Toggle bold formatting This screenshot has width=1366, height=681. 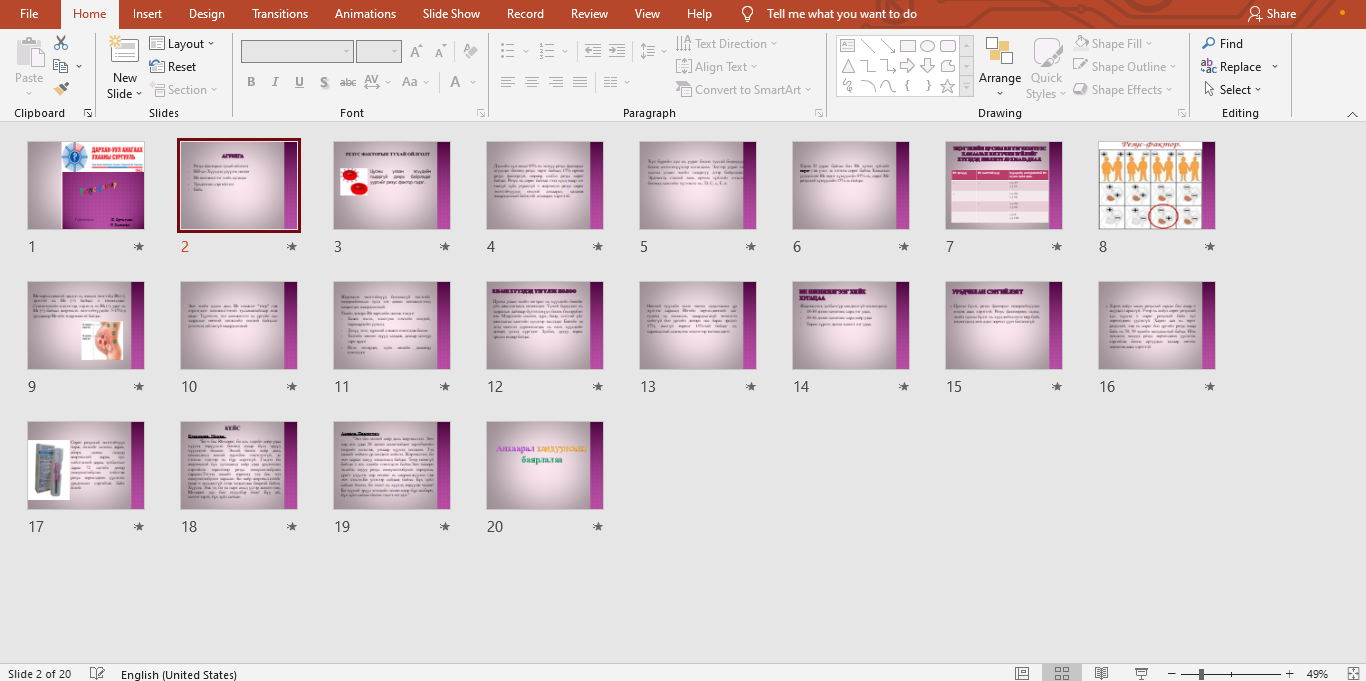coord(251,82)
